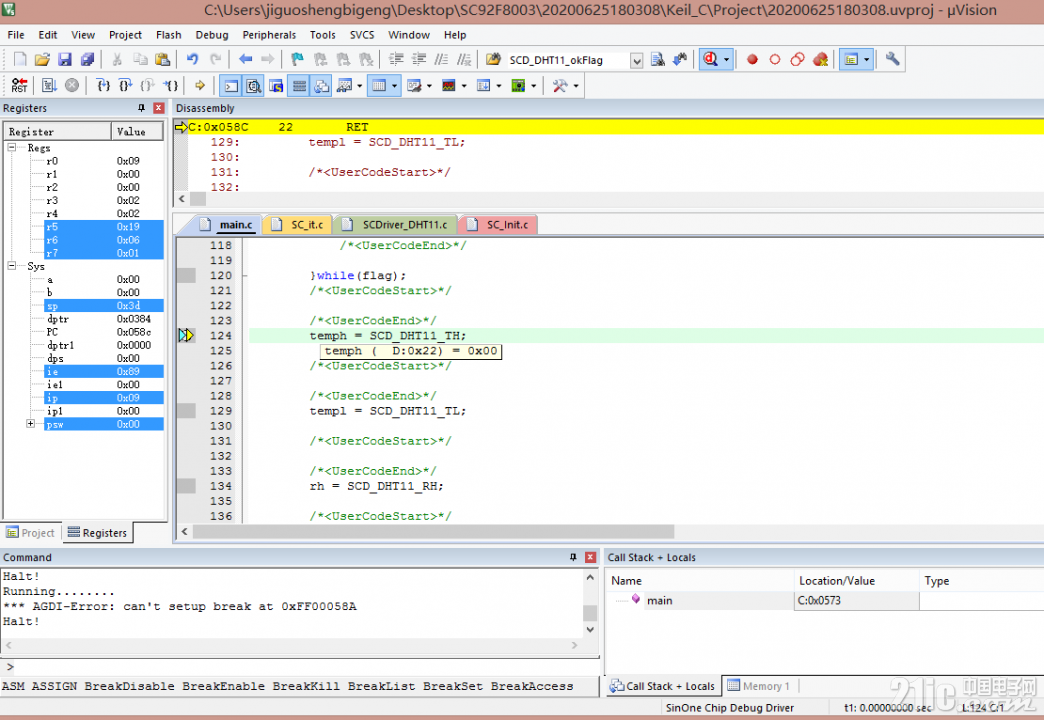Screen dimensions: 1044x720
Task: Open the File menu
Action: (x=16, y=35)
